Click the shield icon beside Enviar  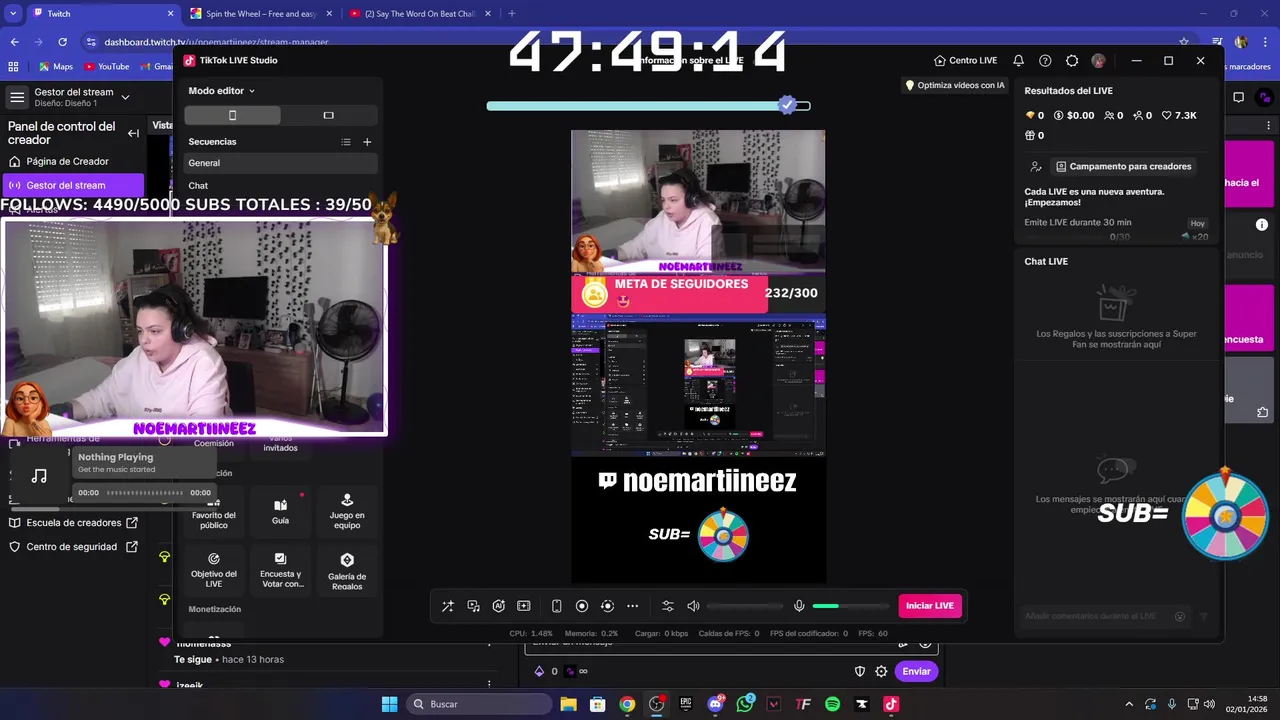click(x=859, y=671)
